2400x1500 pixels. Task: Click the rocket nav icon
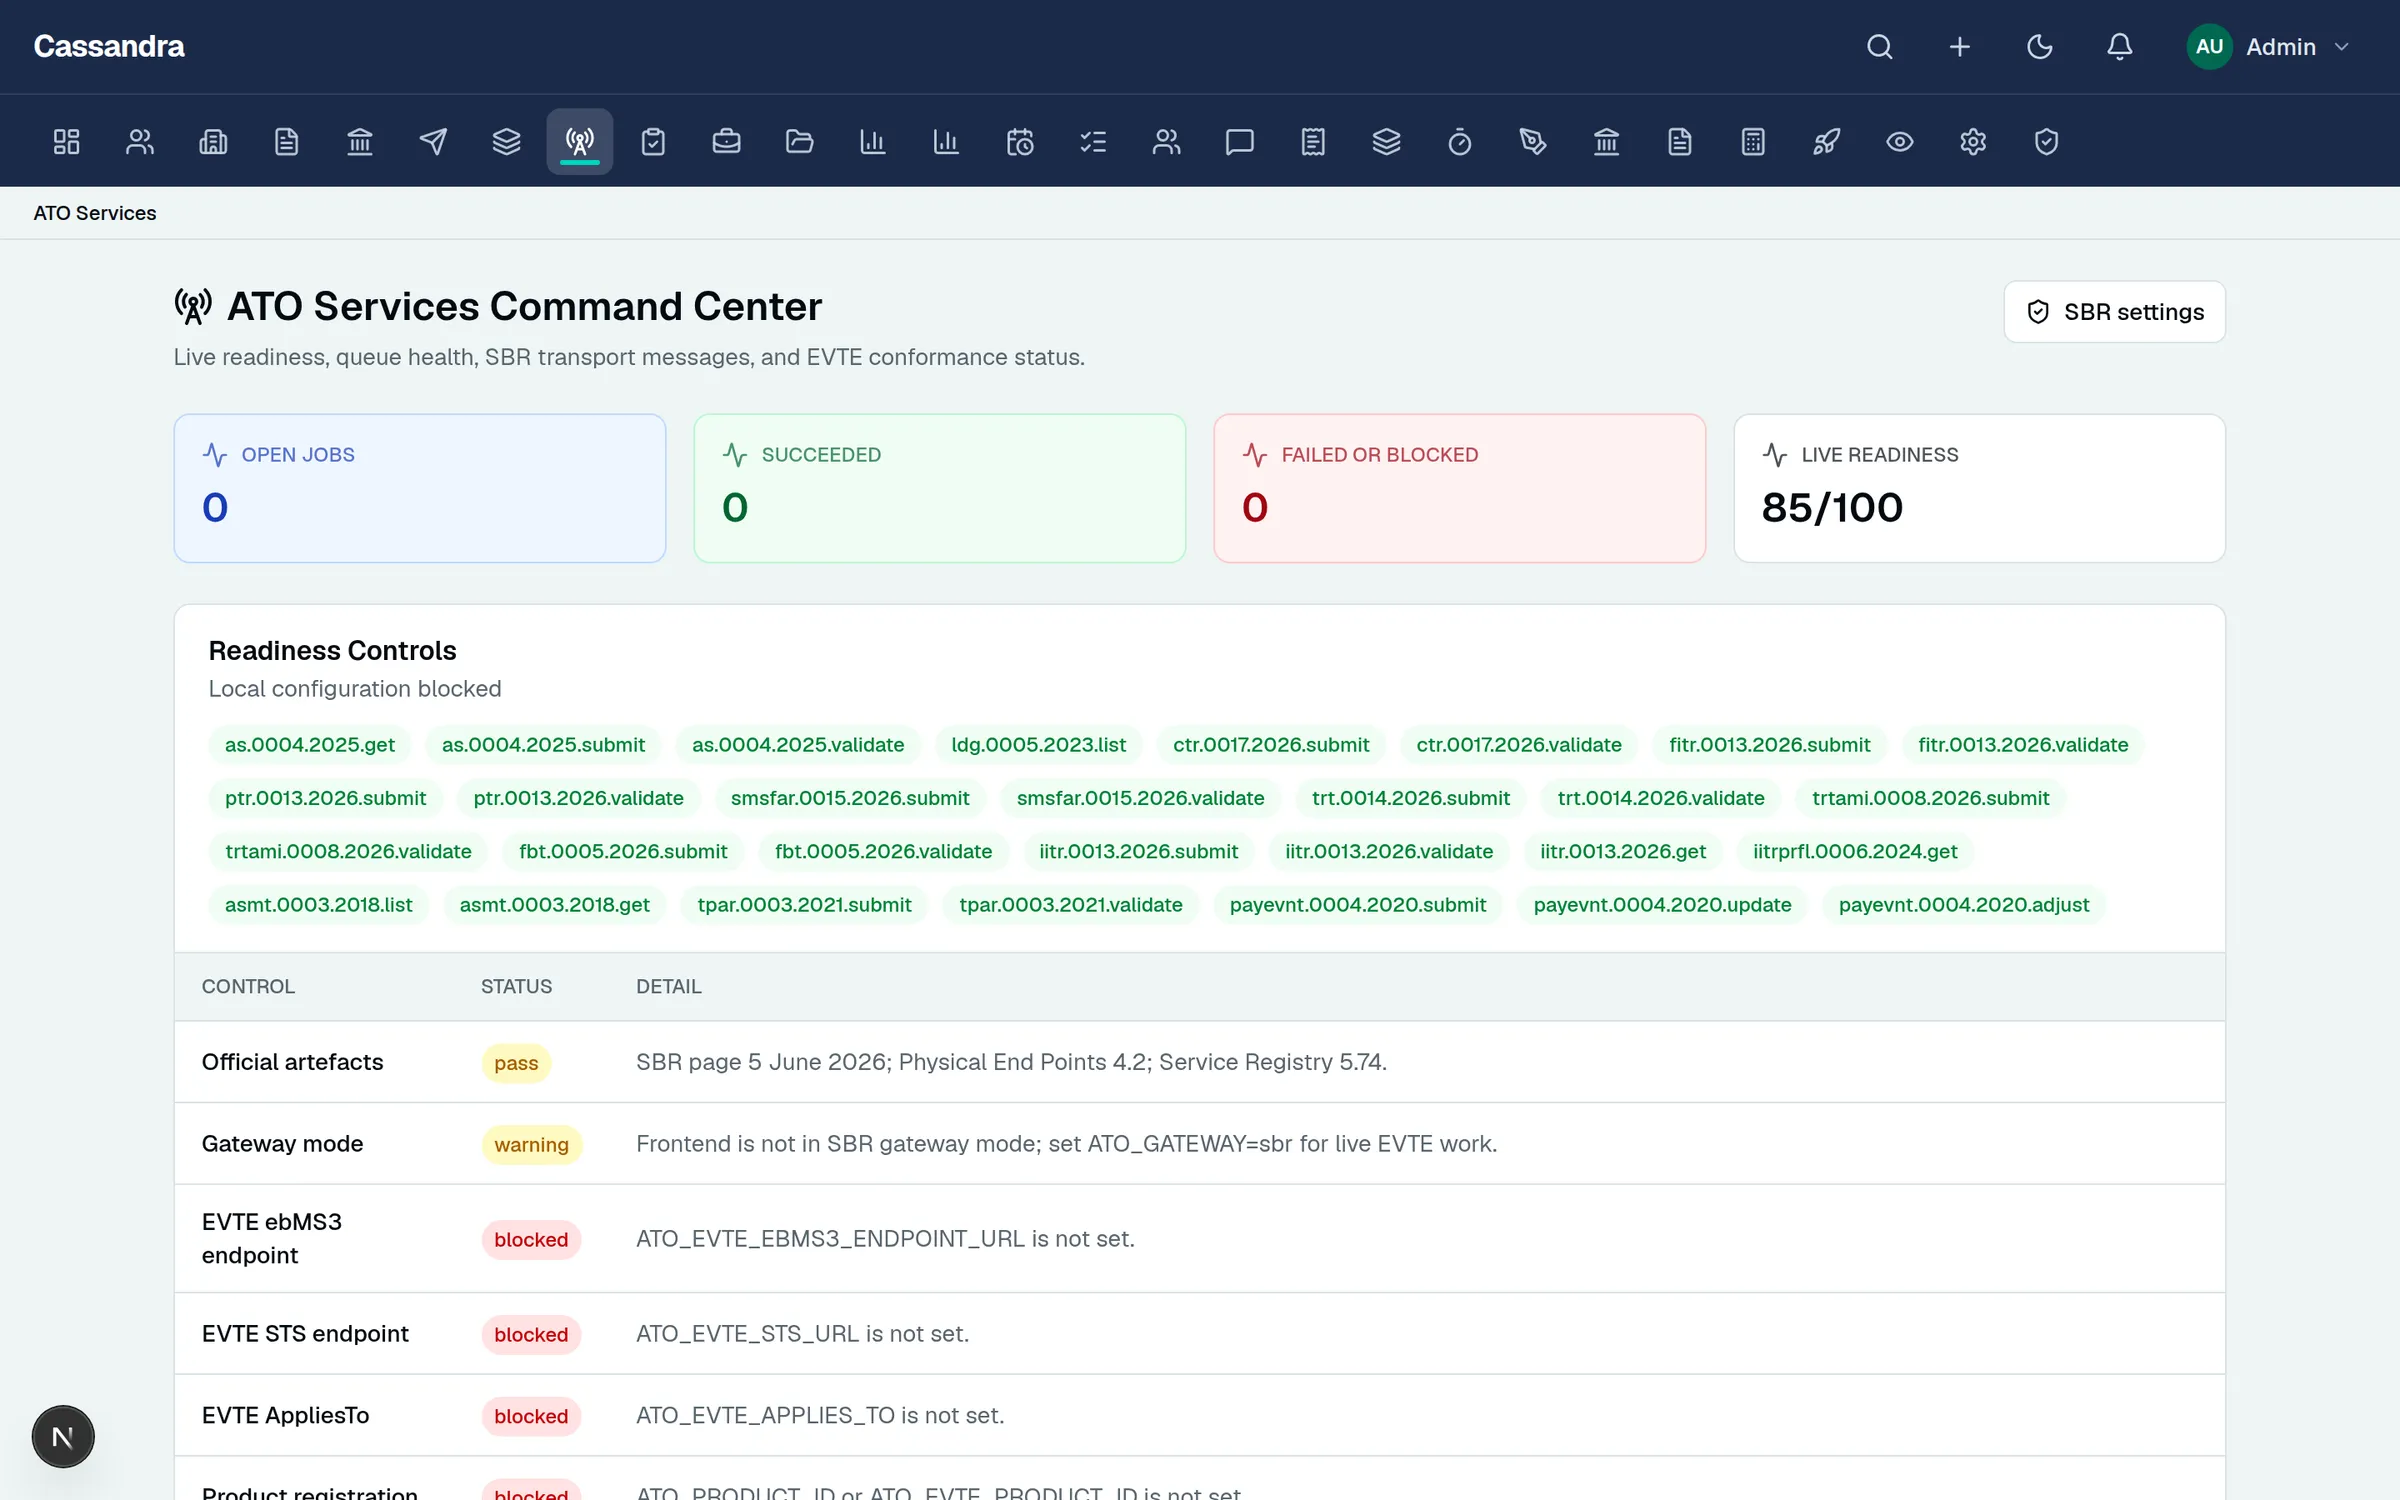coord(1826,142)
